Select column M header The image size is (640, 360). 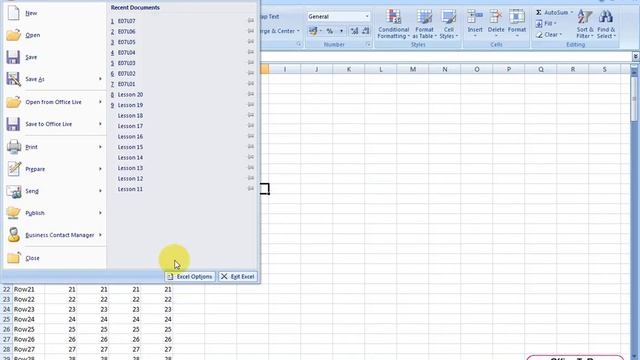coord(413,69)
